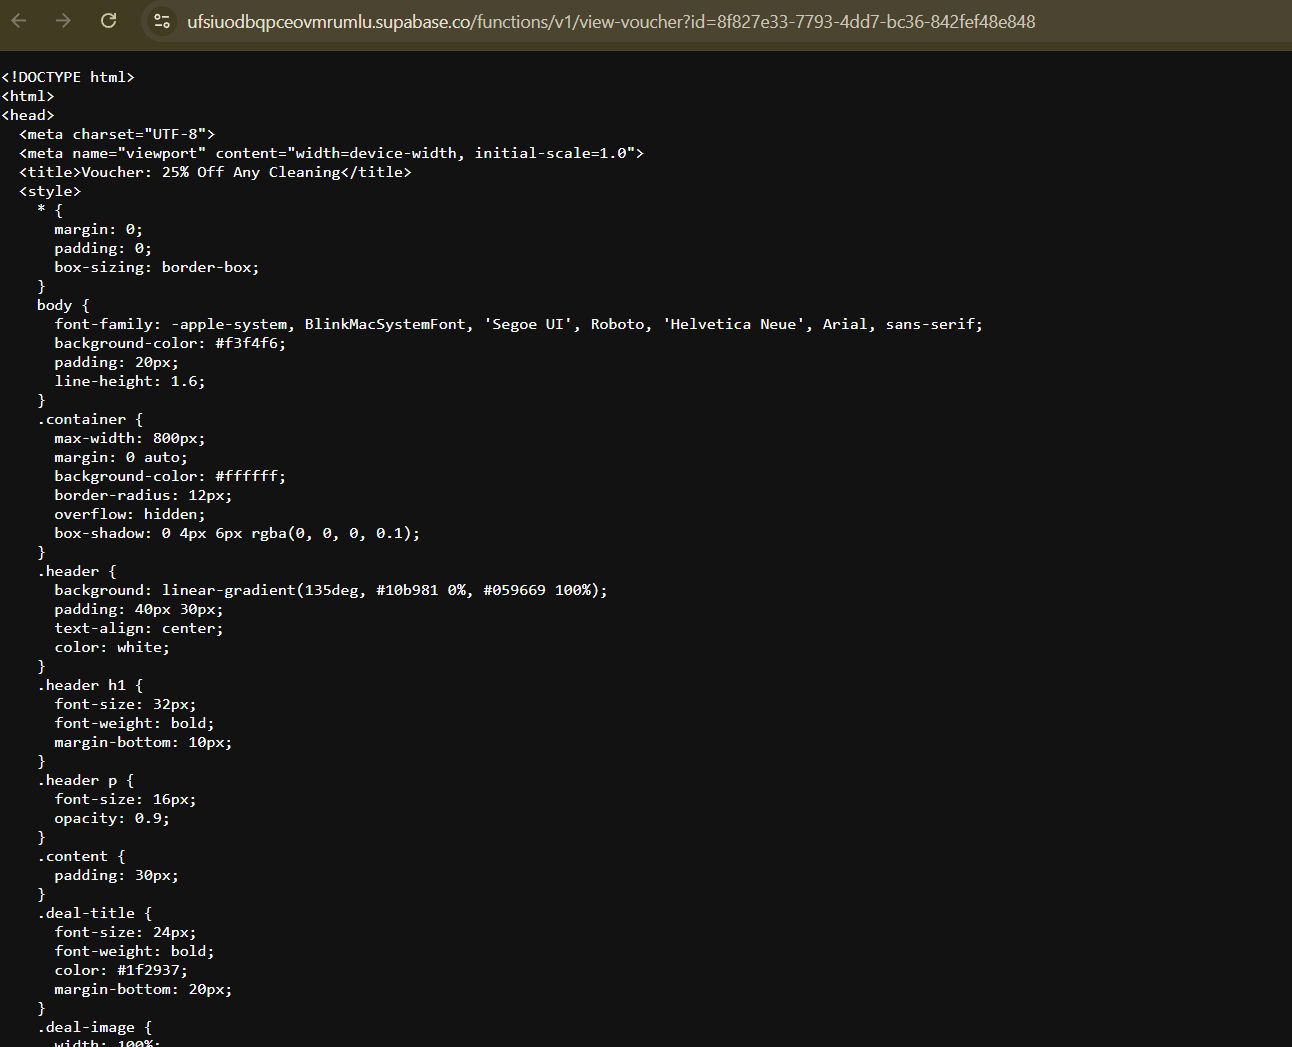Click the meta viewport line
The image size is (1292, 1047).
pos(330,153)
